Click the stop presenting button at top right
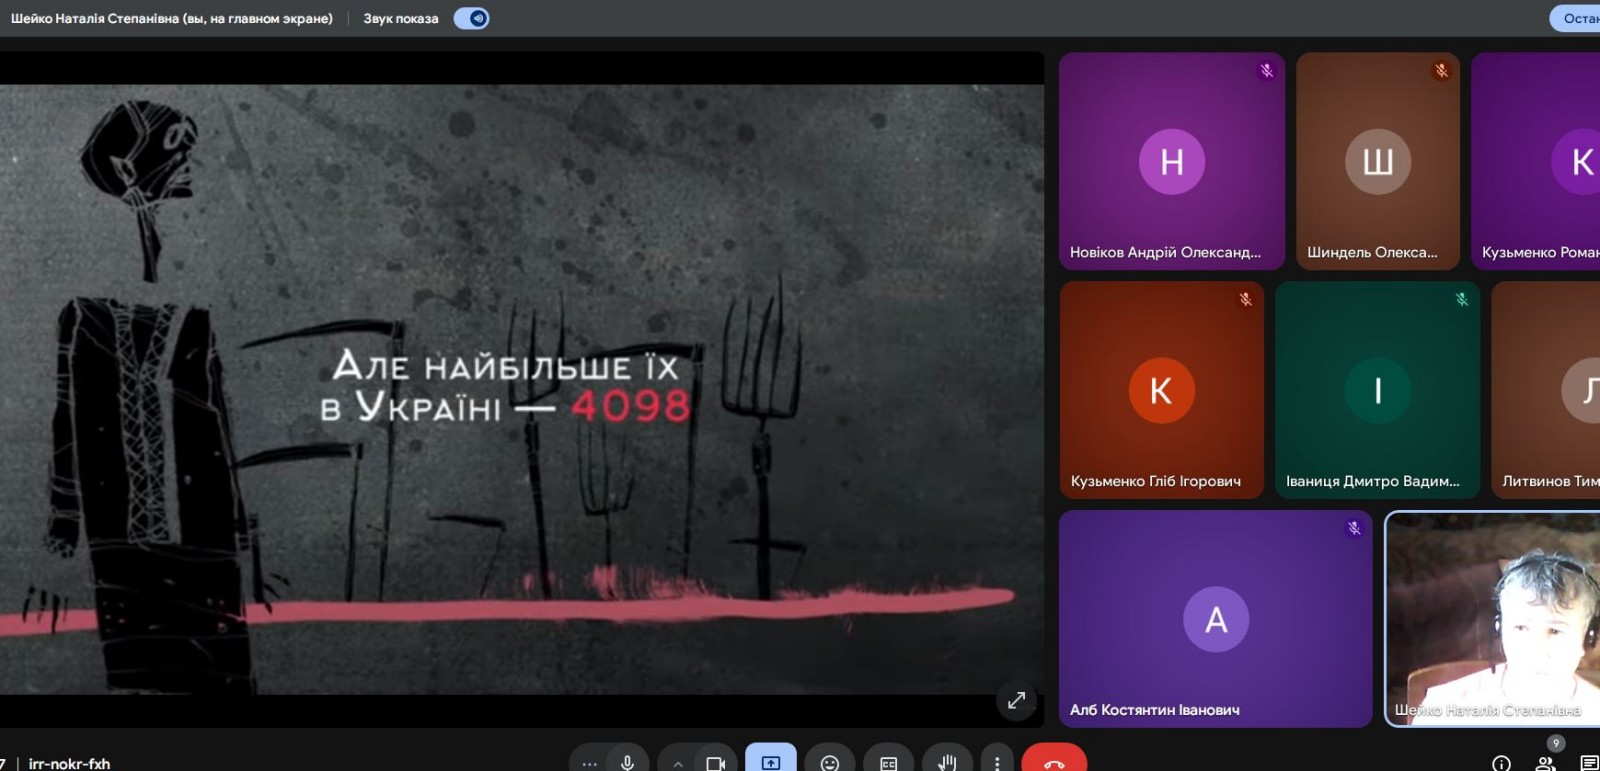Screen dimensions: 1600x771 click(1578, 18)
